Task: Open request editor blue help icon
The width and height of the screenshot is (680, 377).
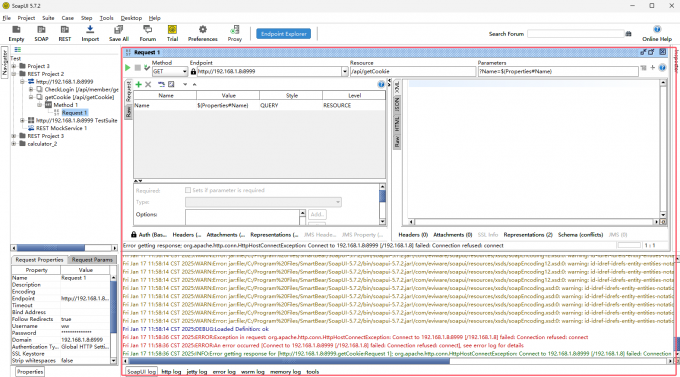Action: click(x=662, y=68)
